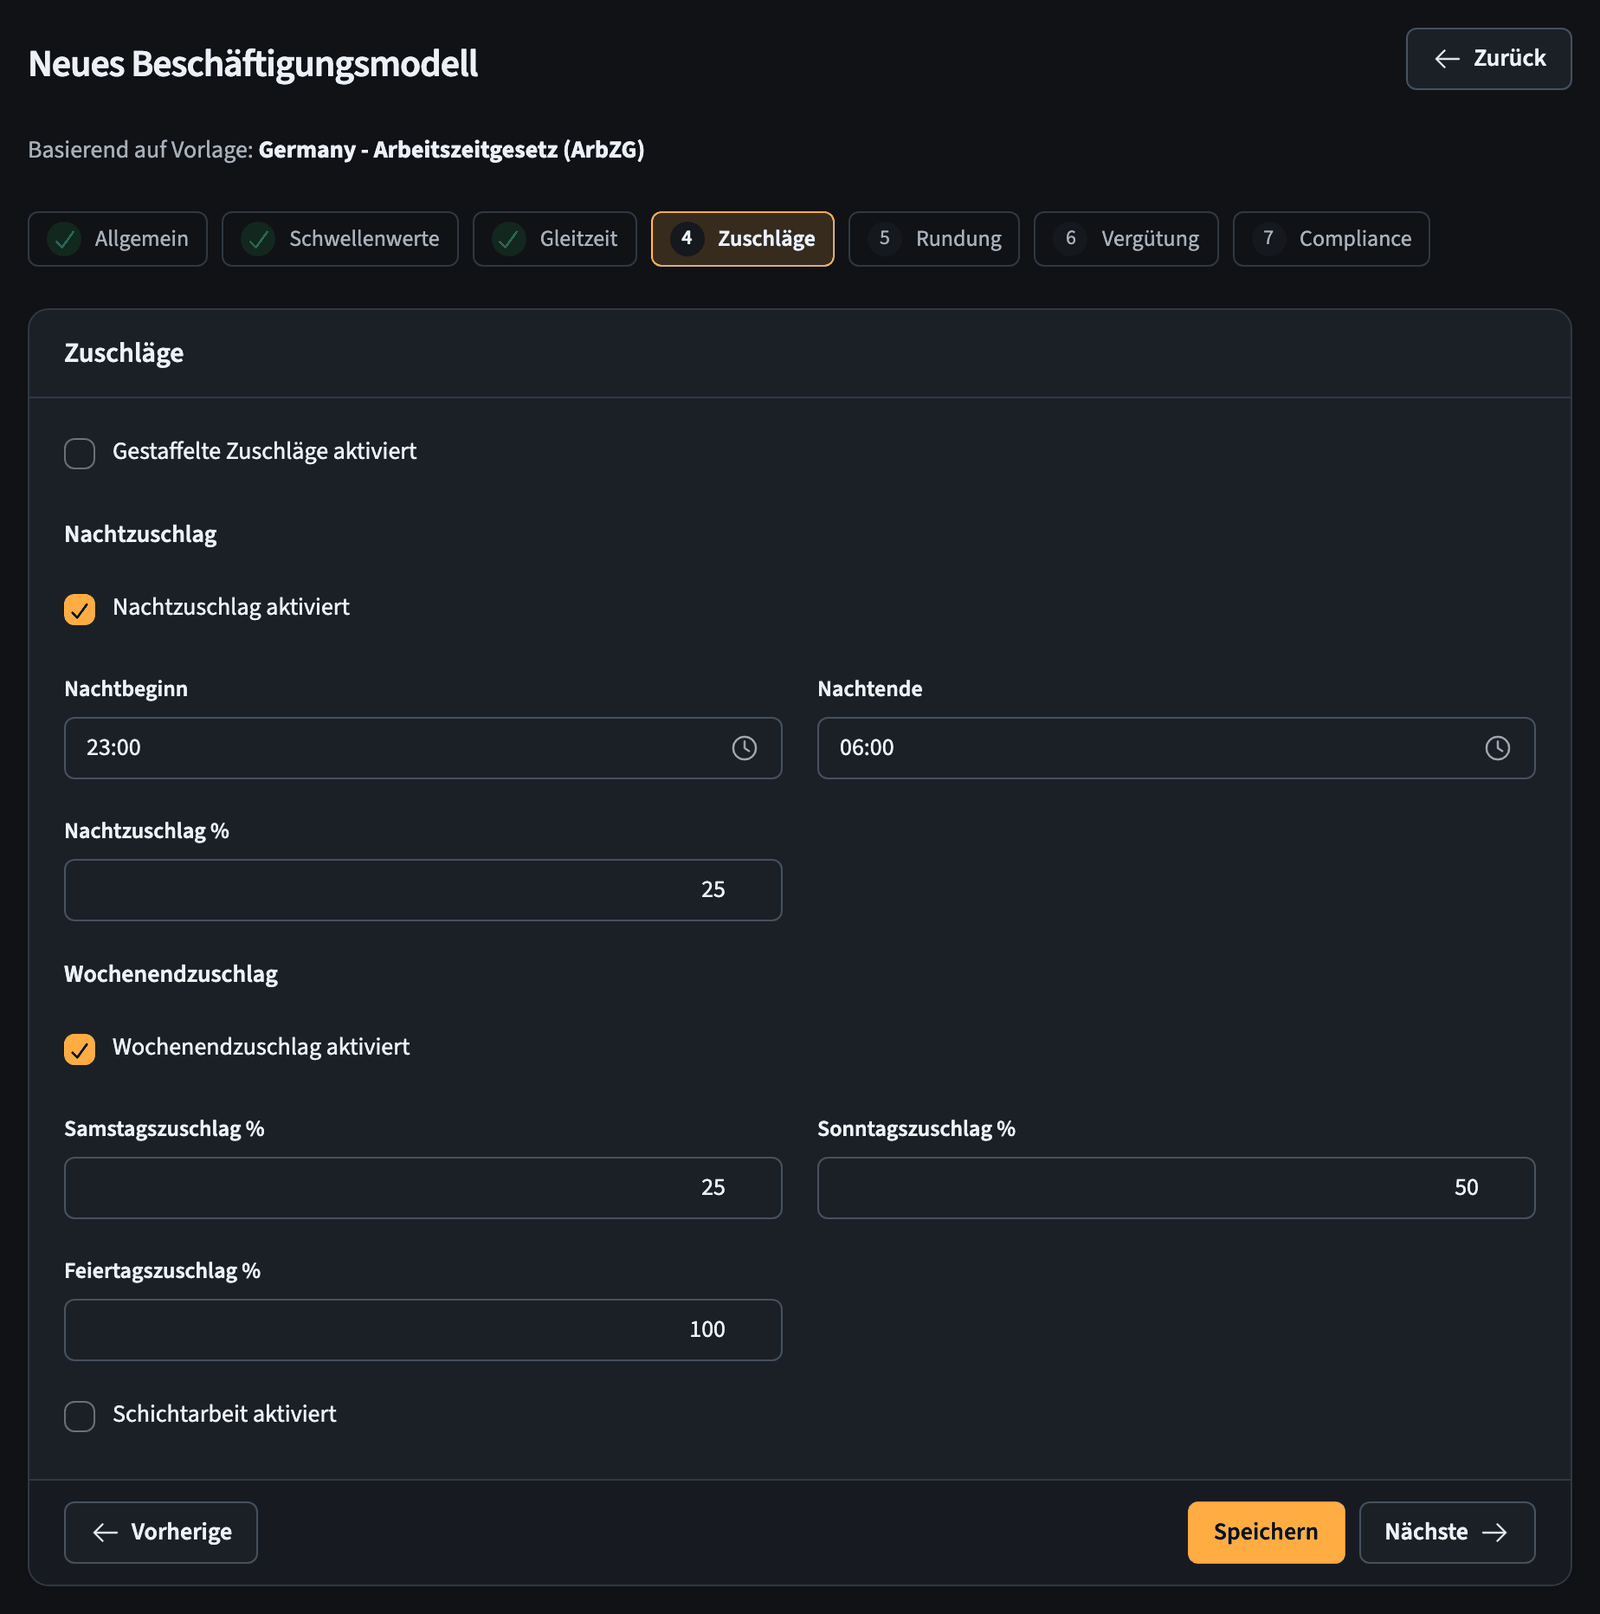
Task: Click the Wochenendzuschlag section heading
Action: pos(171,974)
